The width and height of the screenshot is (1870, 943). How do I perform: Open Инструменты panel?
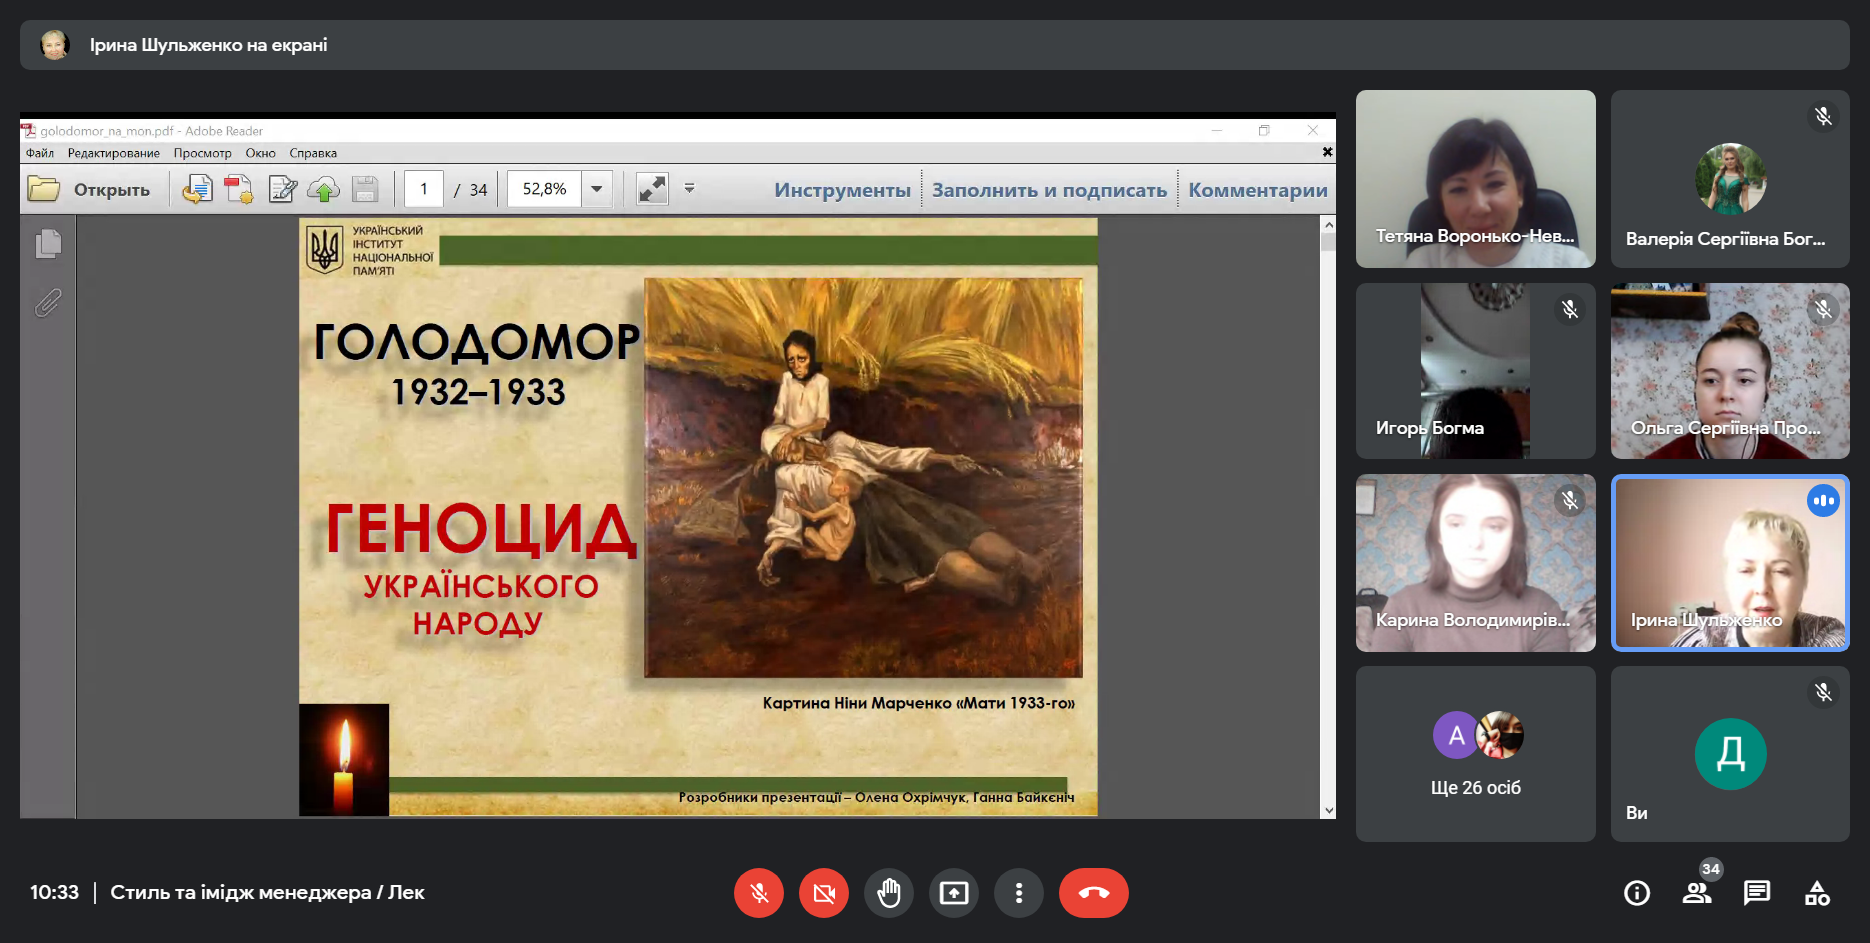pos(842,190)
